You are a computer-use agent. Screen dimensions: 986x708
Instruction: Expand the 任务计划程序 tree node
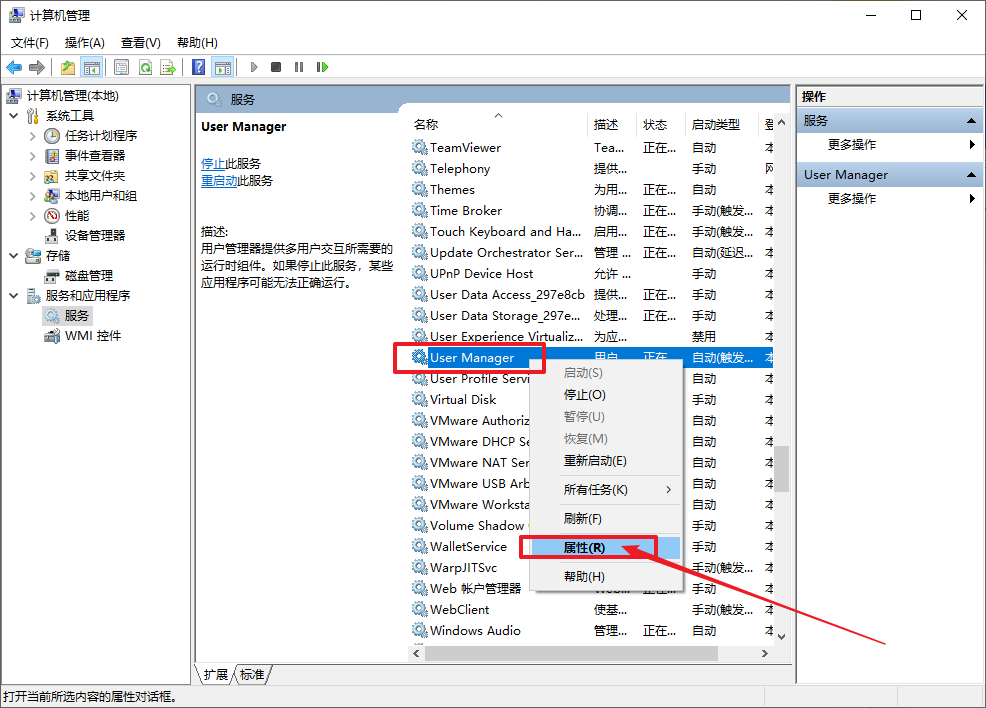point(33,135)
